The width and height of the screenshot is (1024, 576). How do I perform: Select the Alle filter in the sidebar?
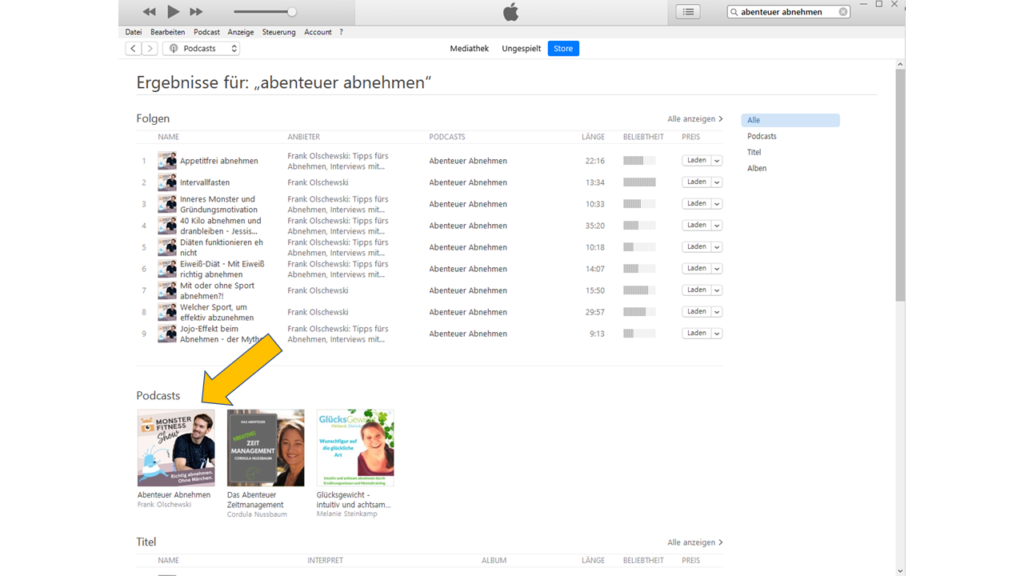[790, 120]
